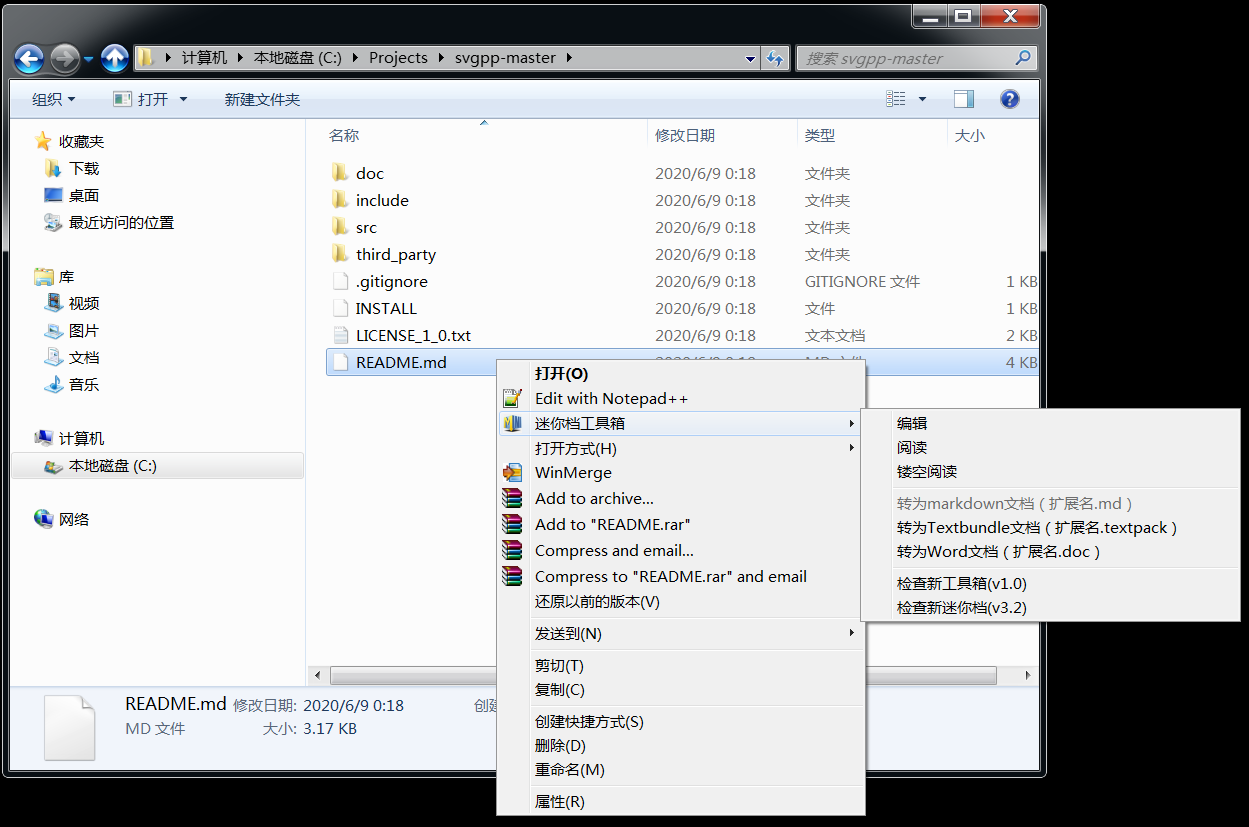Expand breadcrumb arrow after 计算机
This screenshot has height=827, width=1249.
239,58
